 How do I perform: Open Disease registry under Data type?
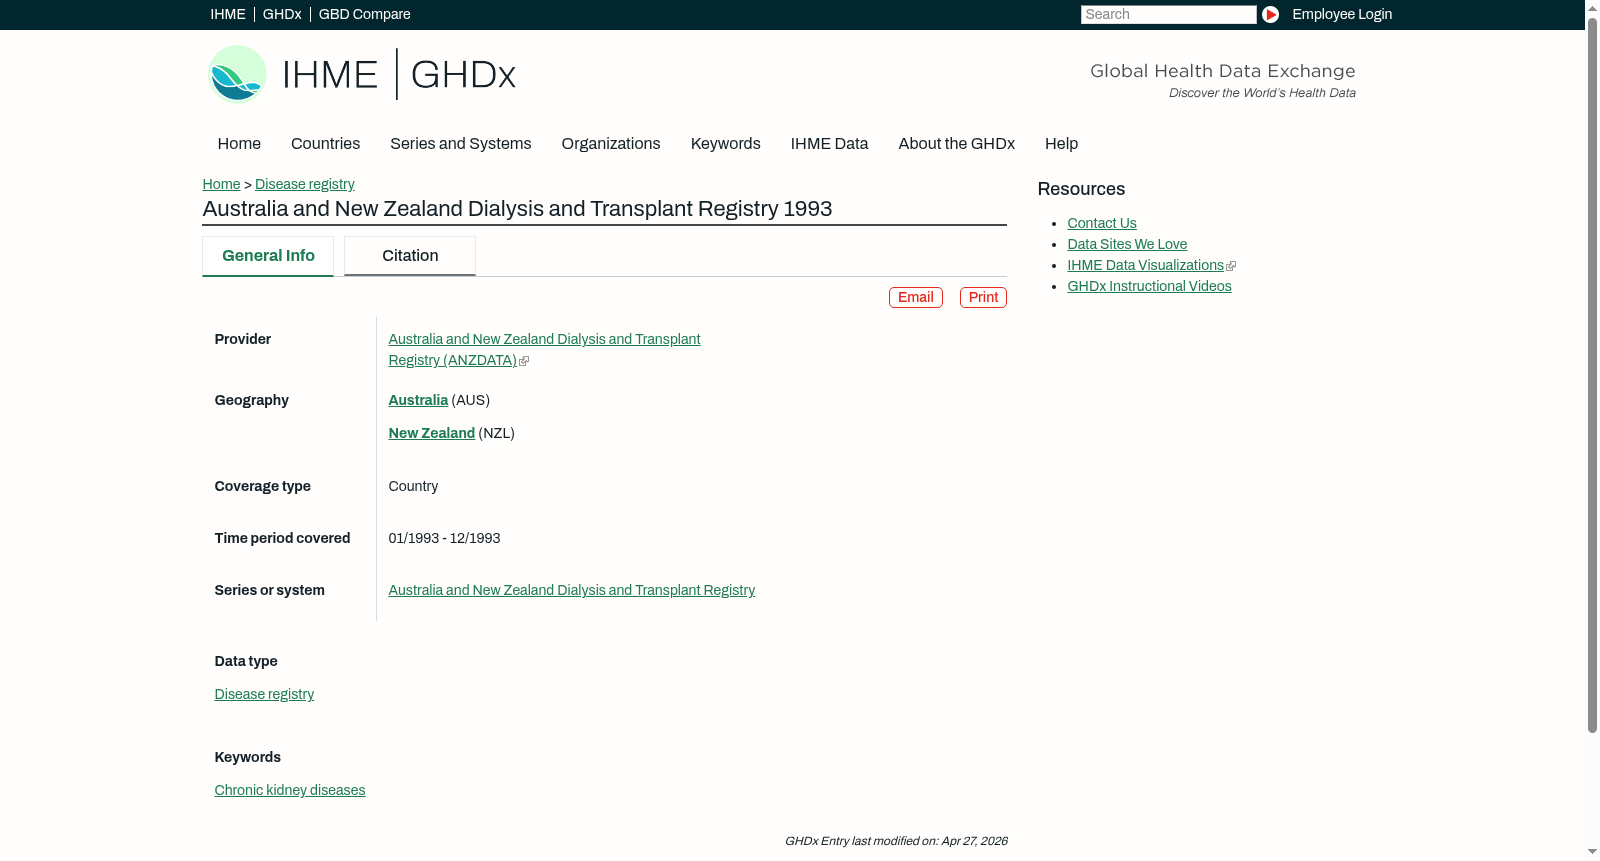coord(264,695)
